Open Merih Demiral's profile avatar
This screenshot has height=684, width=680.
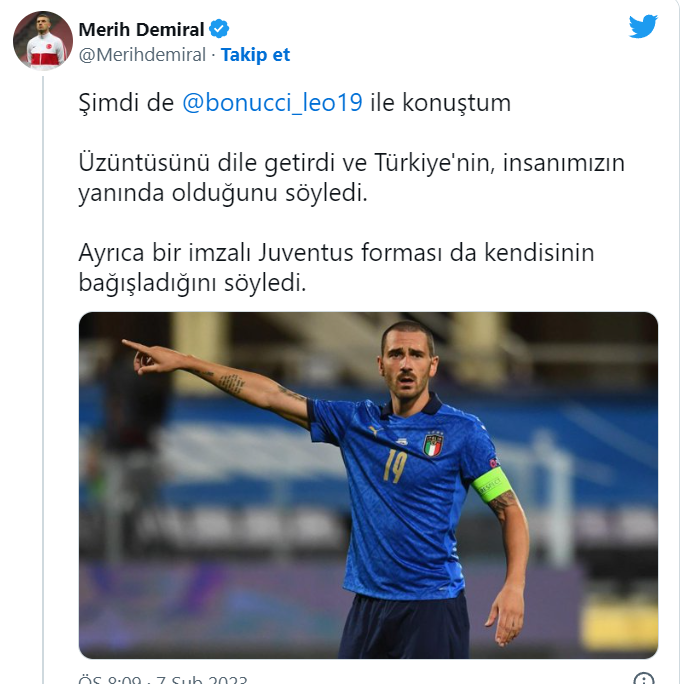pos(43,41)
